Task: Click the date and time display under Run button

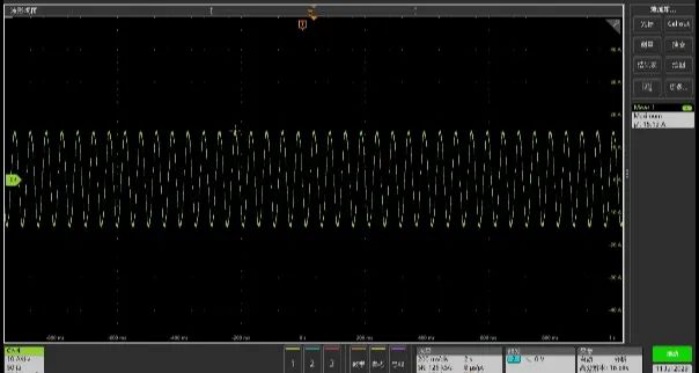Action: [672, 369]
